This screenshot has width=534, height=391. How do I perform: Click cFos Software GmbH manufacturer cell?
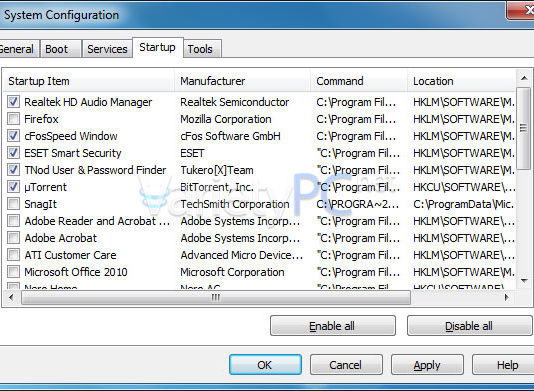pos(230,136)
